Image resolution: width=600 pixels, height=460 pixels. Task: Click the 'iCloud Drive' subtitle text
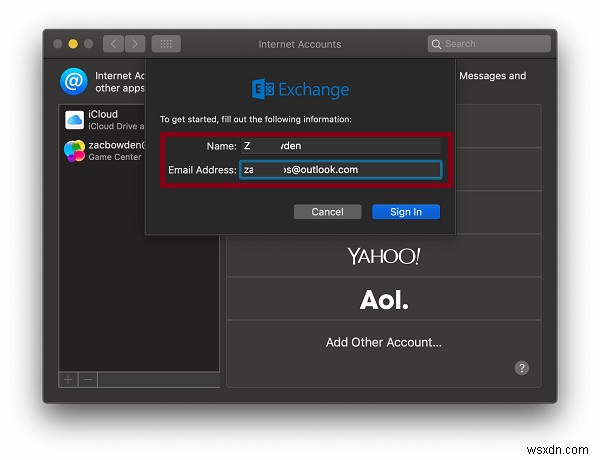(x=116, y=126)
